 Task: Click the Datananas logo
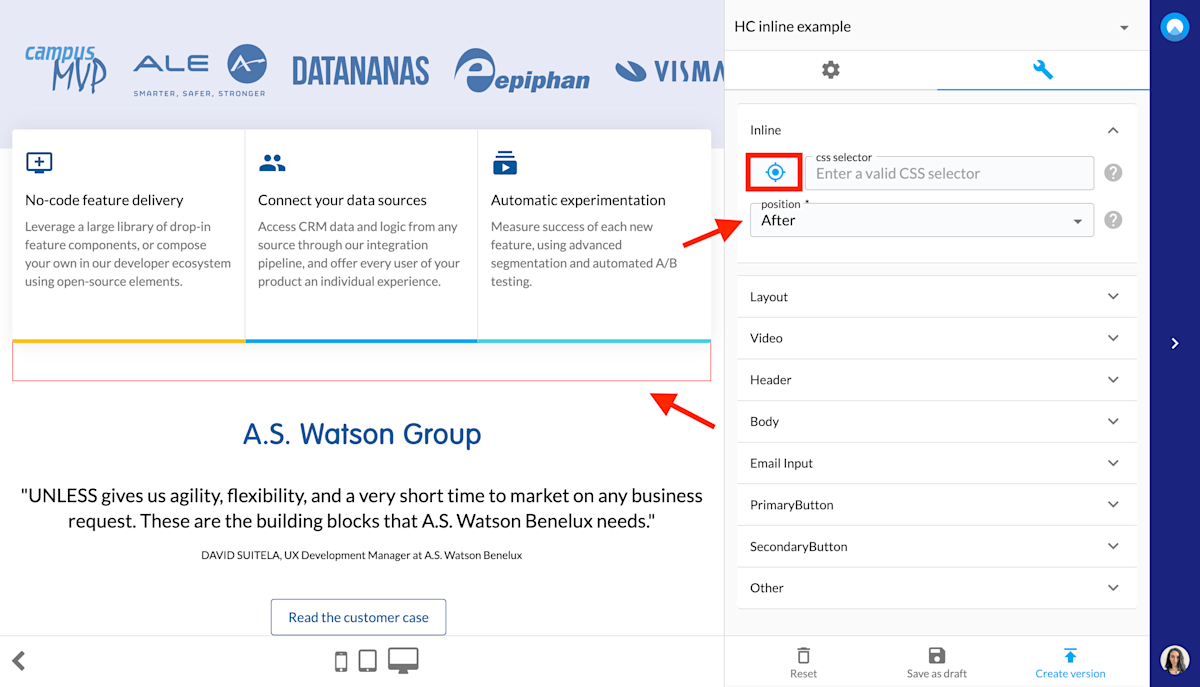coord(361,71)
